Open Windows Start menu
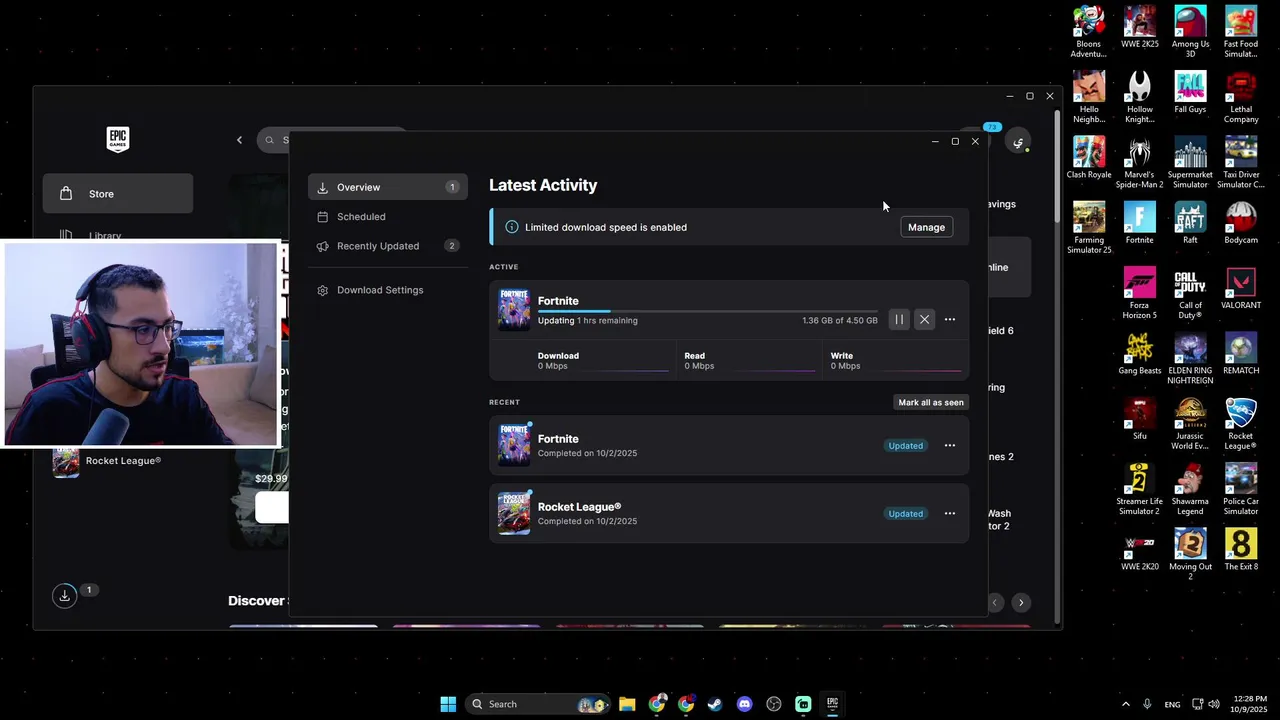Viewport: 1280px width, 720px height. coord(448,704)
